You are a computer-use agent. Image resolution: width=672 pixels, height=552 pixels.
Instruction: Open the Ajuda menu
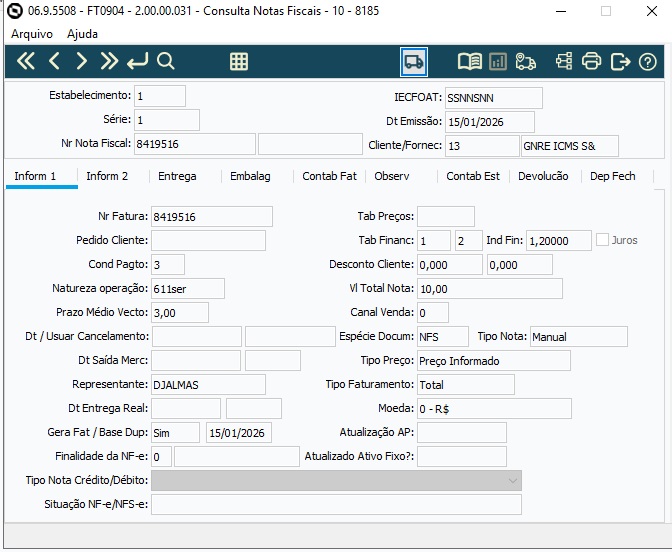(x=82, y=34)
